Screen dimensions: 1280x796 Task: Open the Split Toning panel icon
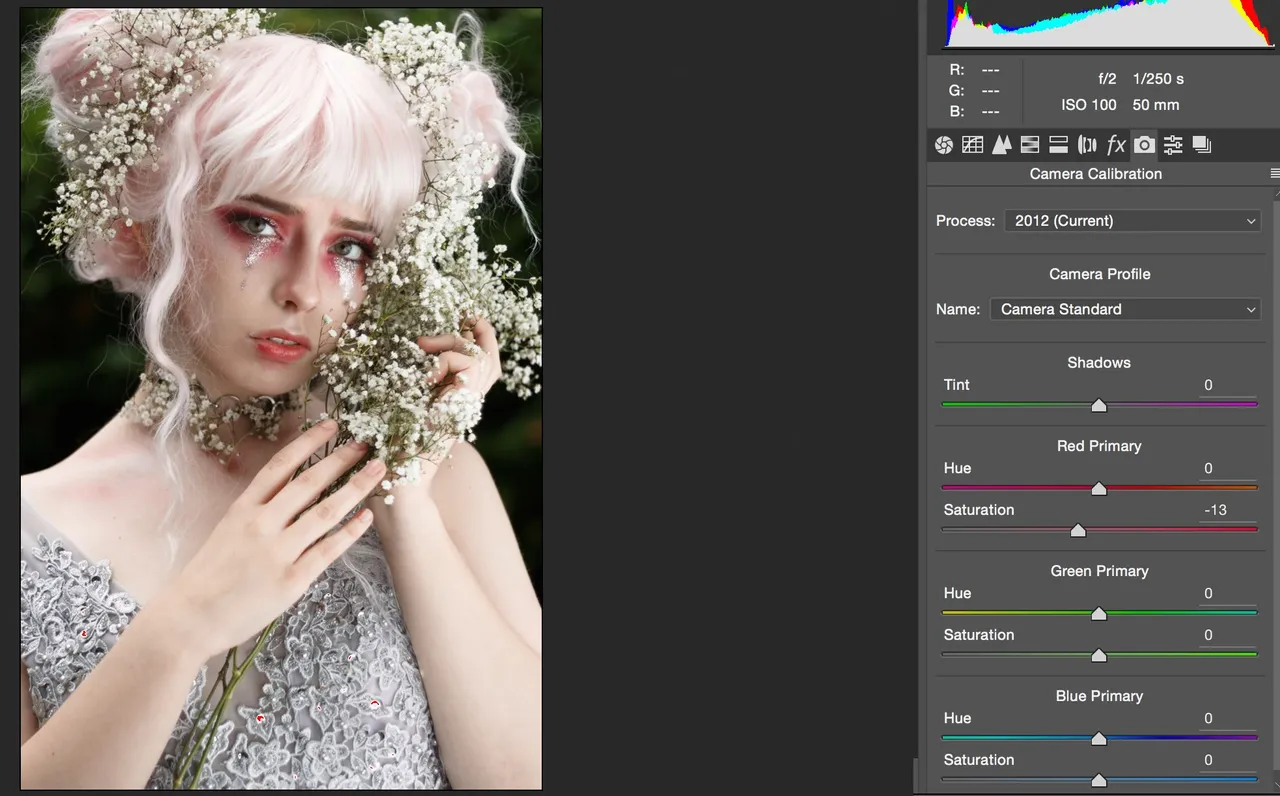[x=1058, y=145]
